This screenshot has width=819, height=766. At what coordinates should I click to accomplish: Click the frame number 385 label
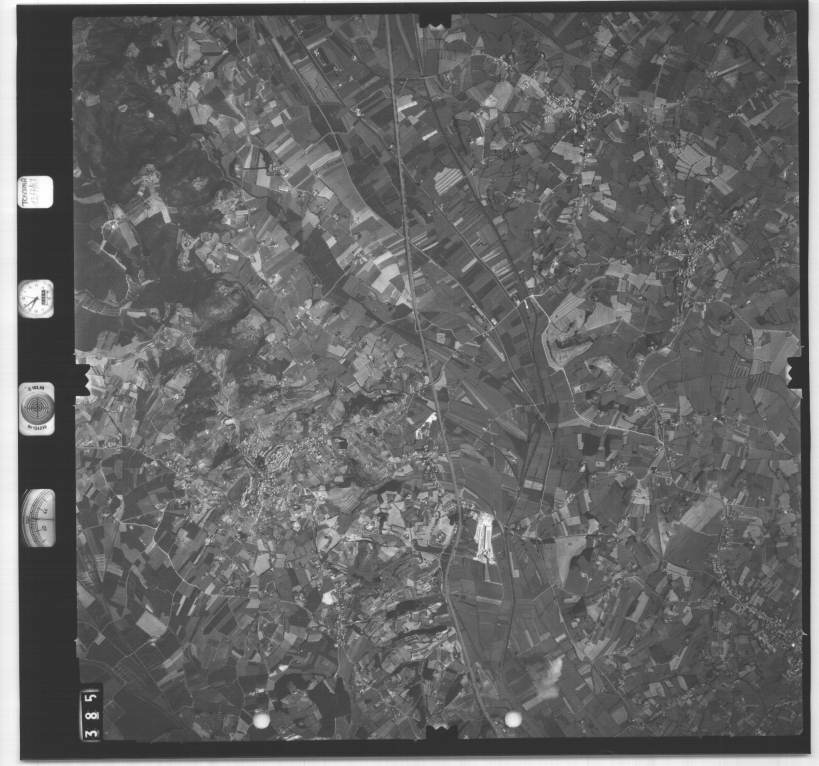(90, 713)
